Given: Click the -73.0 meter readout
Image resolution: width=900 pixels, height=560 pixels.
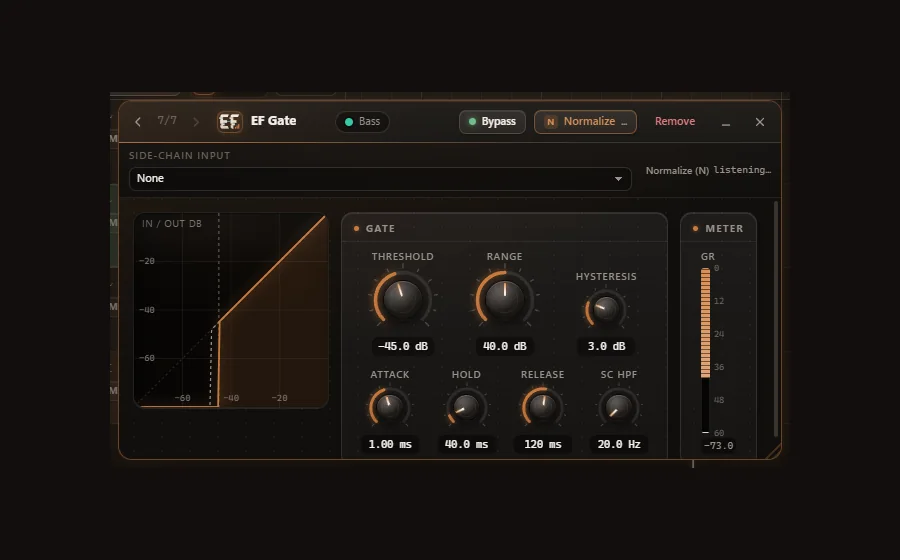Looking at the screenshot, I should [x=718, y=445].
